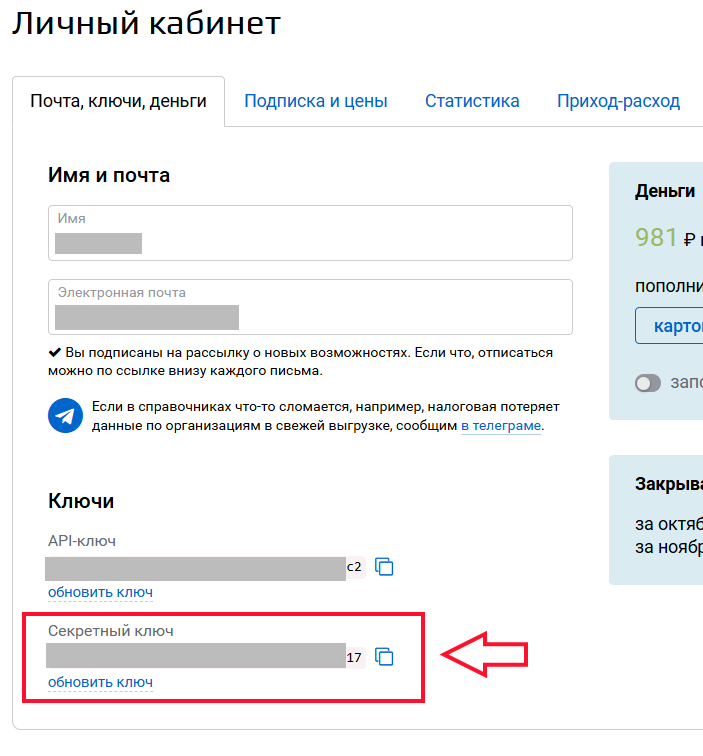Copy the secret key with the copy icon
This screenshot has height=756, width=703.
pyautogui.click(x=384, y=657)
